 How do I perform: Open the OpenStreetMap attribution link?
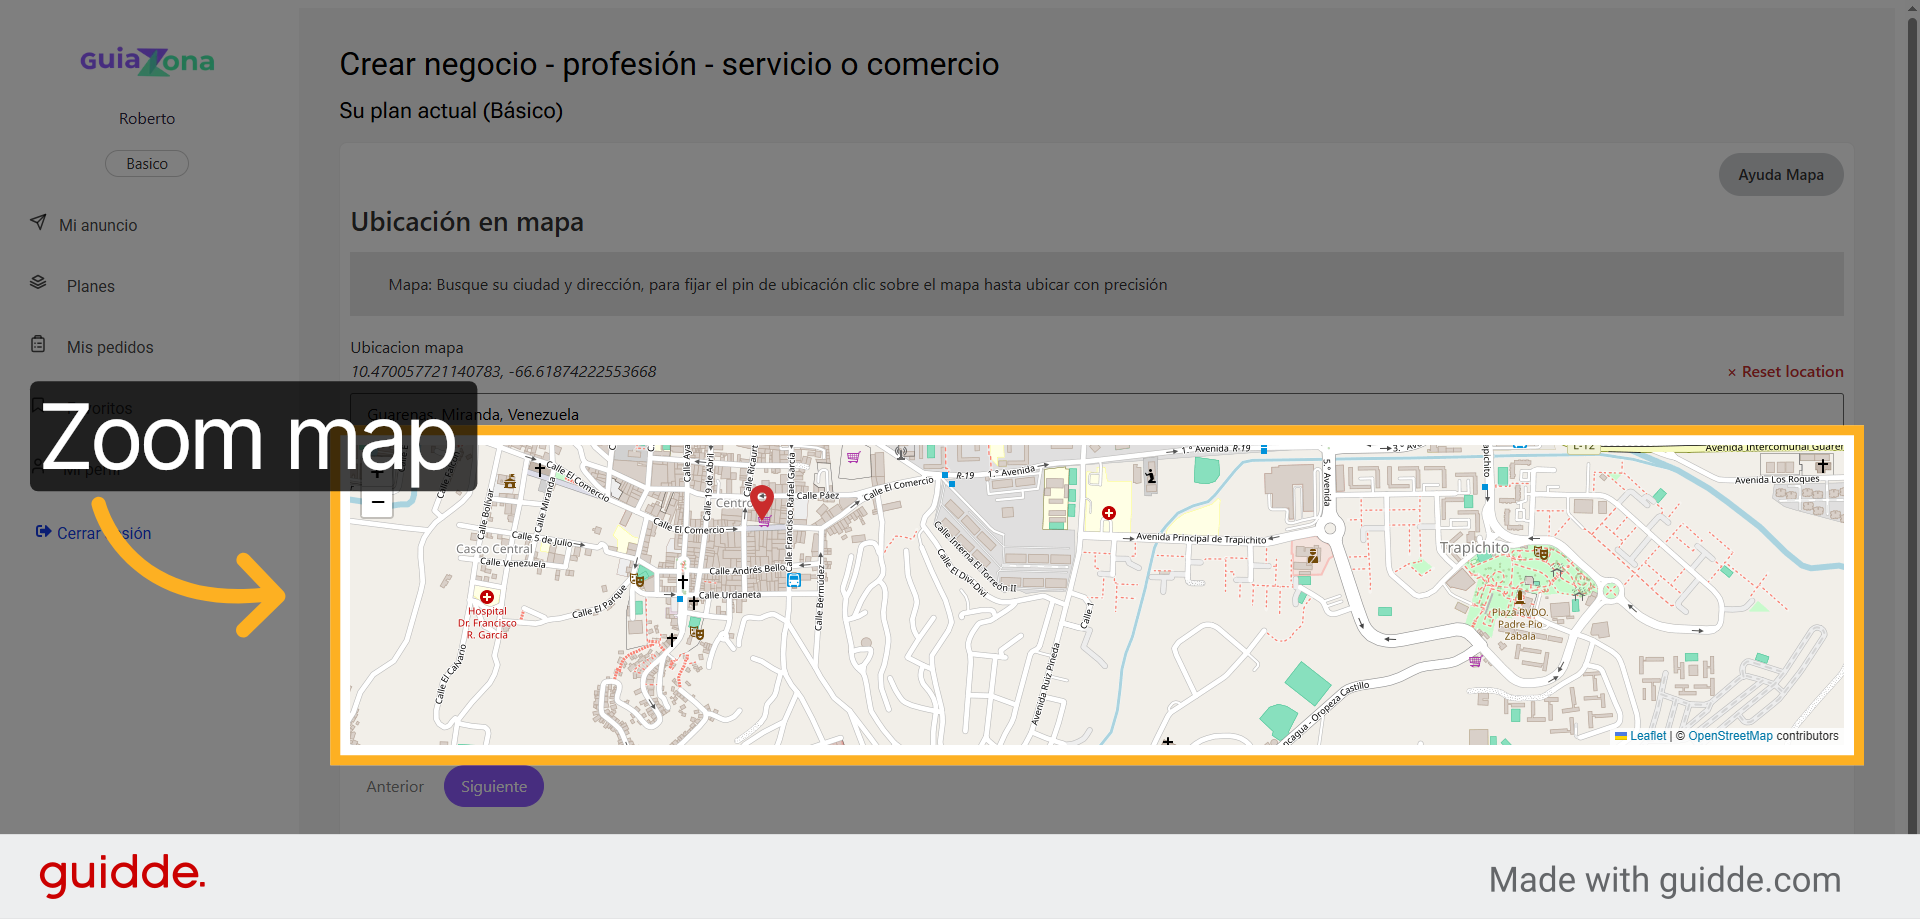coord(1730,736)
